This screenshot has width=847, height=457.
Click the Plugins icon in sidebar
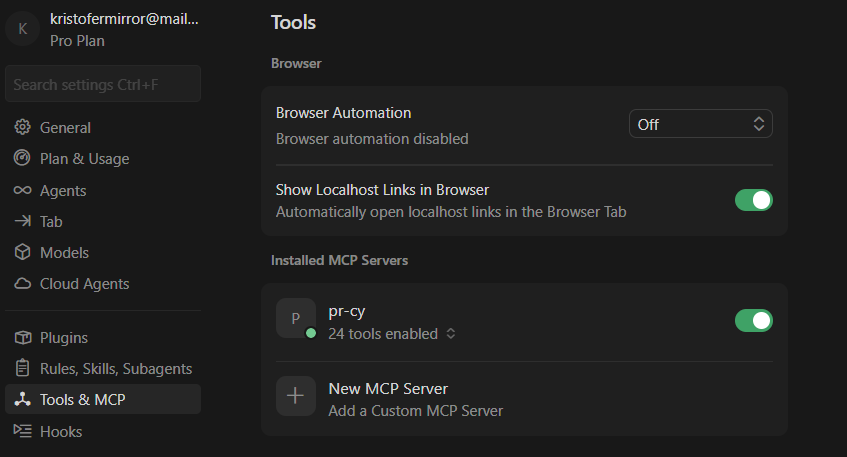pos(22,338)
